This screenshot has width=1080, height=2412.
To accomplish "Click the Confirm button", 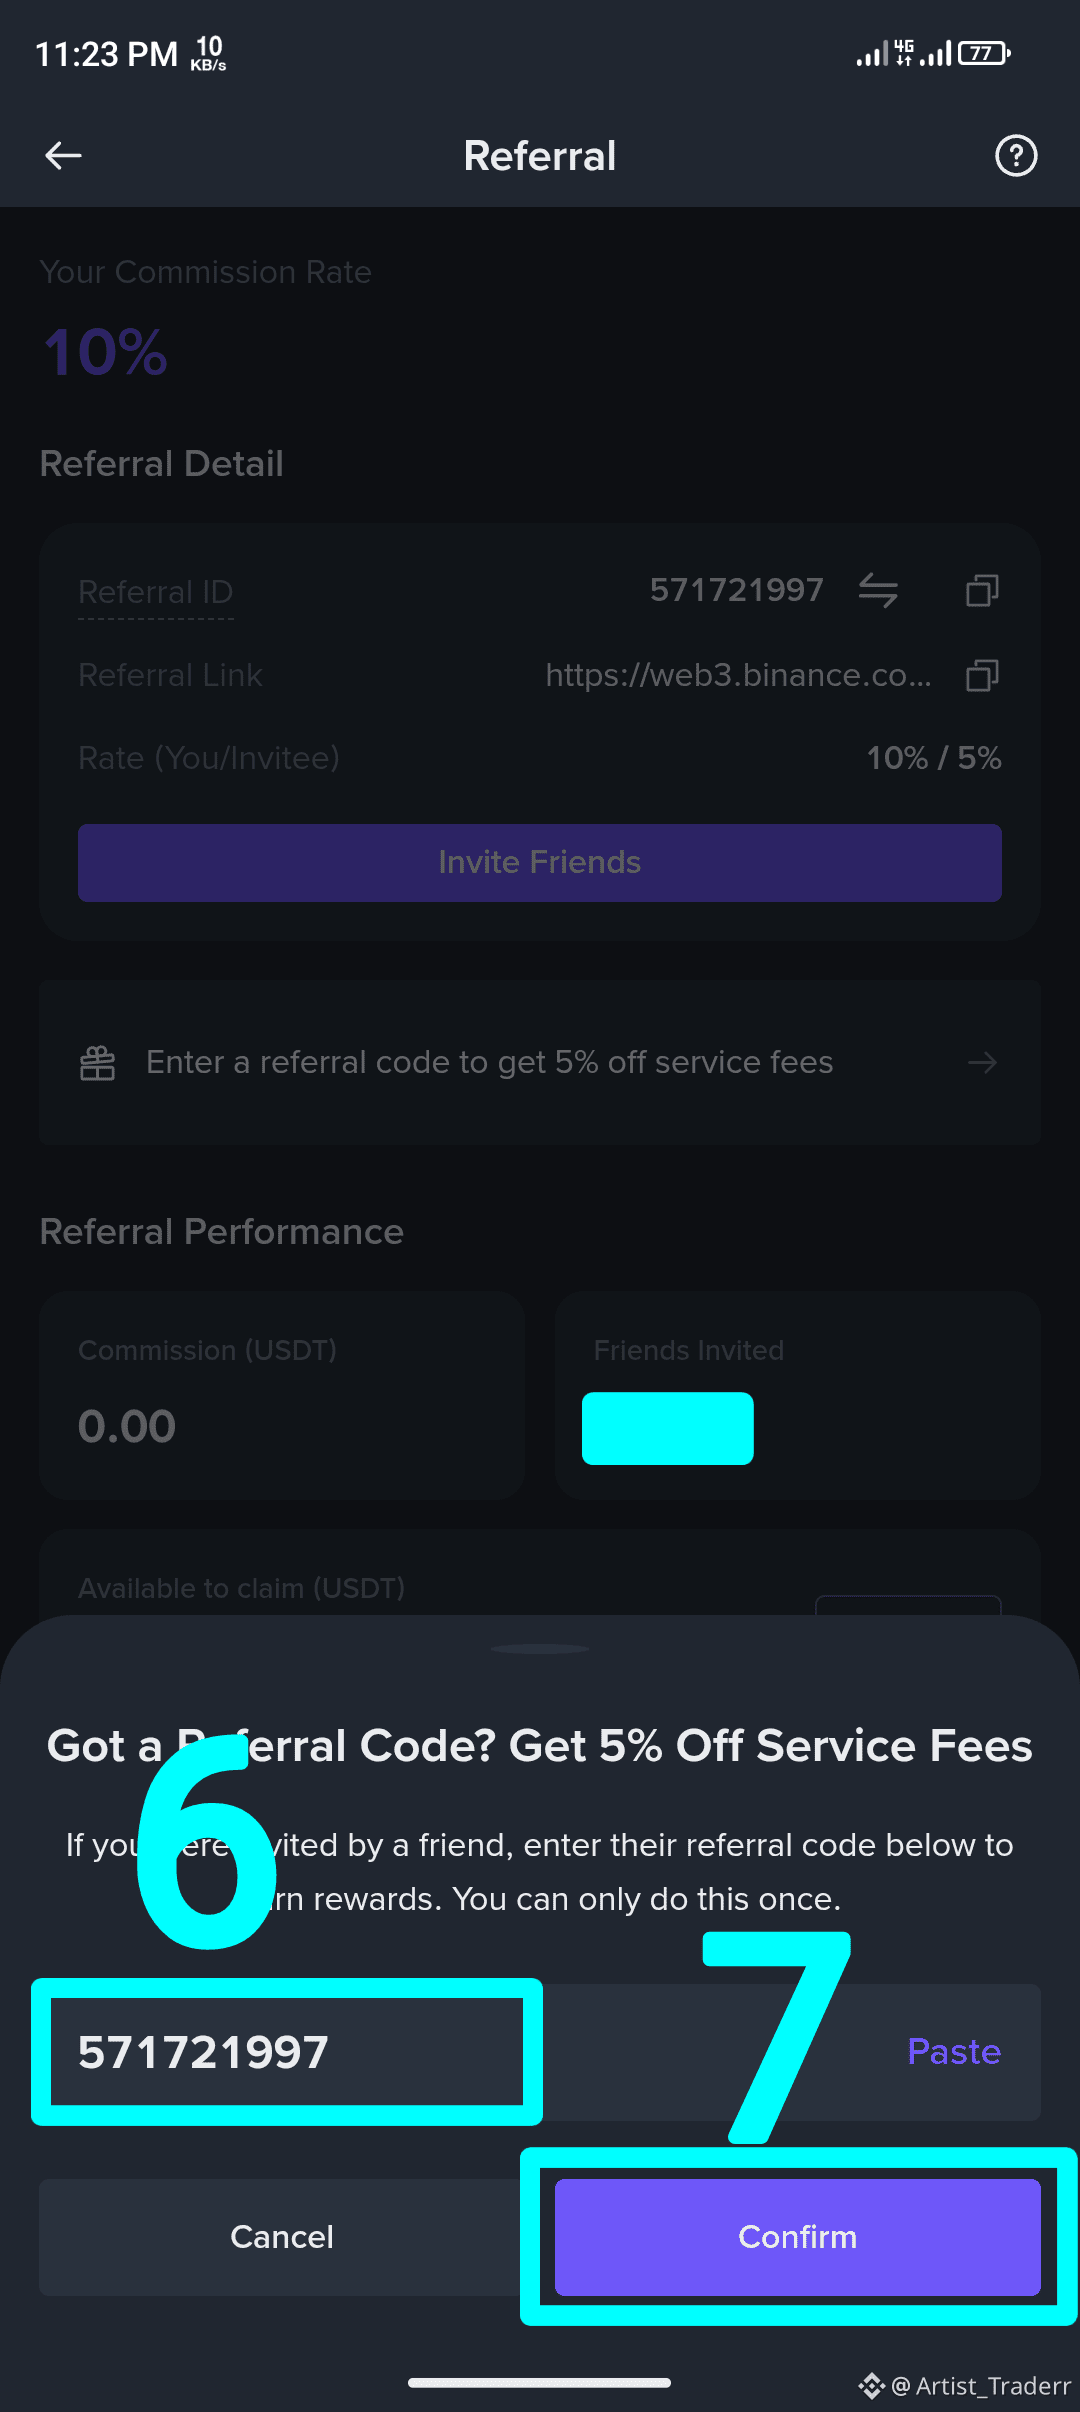I will (798, 2237).
